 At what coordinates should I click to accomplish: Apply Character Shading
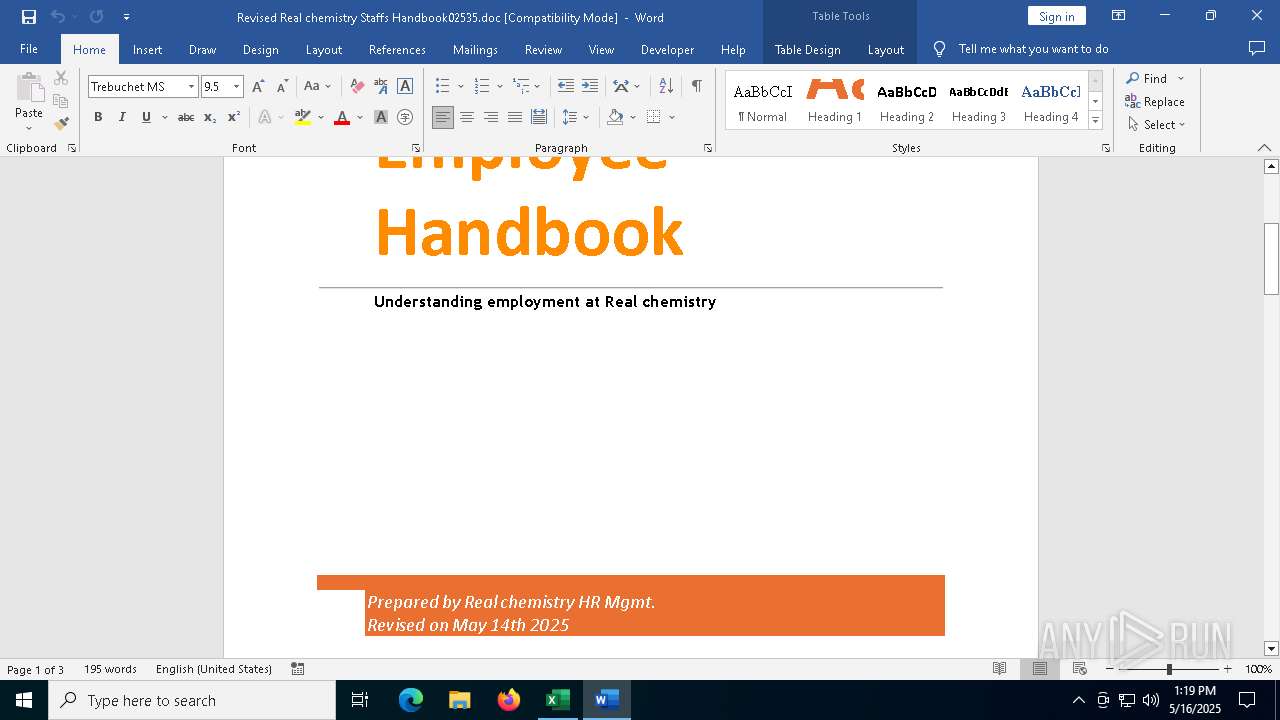click(381, 118)
